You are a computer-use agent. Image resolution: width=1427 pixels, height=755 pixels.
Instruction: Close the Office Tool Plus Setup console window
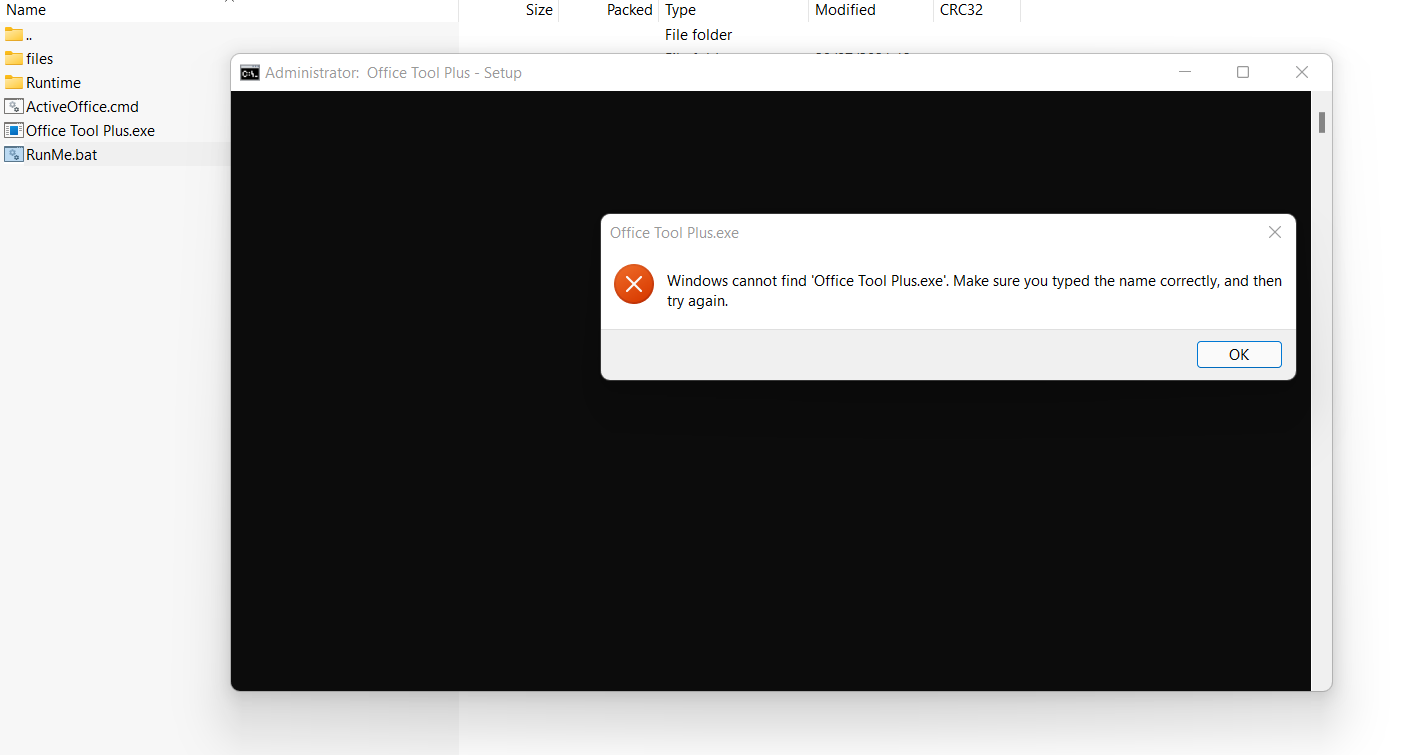(x=1302, y=72)
